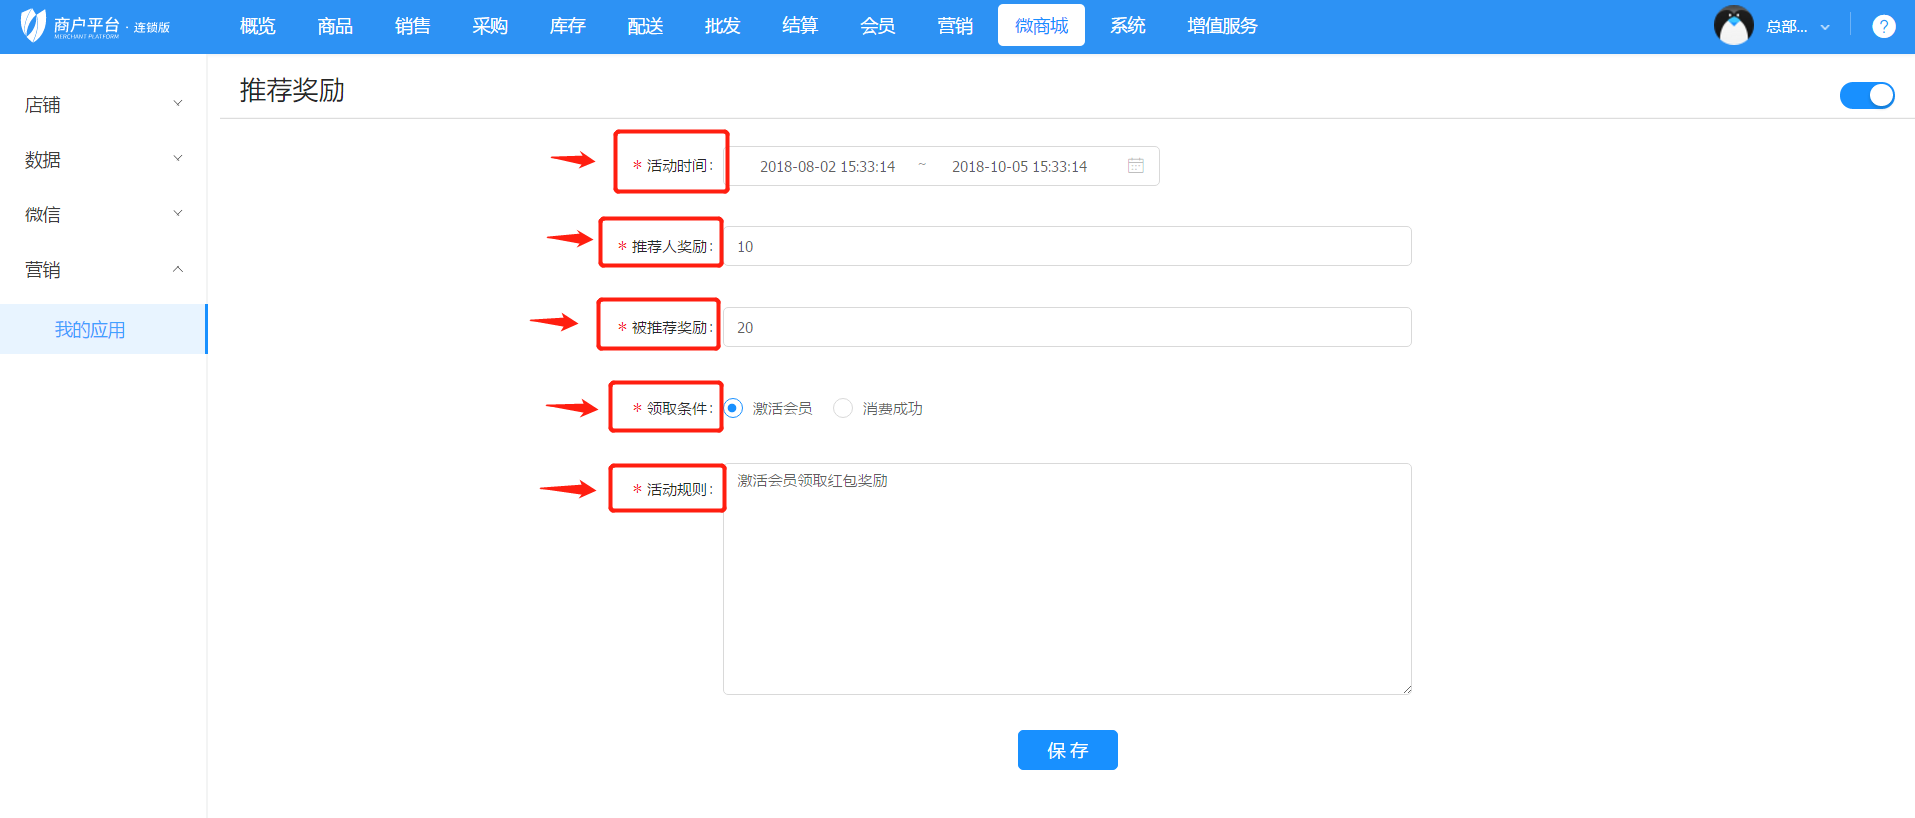Image resolution: width=1915 pixels, height=818 pixels.
Task: Open the 总部 account dropdown
Action: click(1797, 27)
